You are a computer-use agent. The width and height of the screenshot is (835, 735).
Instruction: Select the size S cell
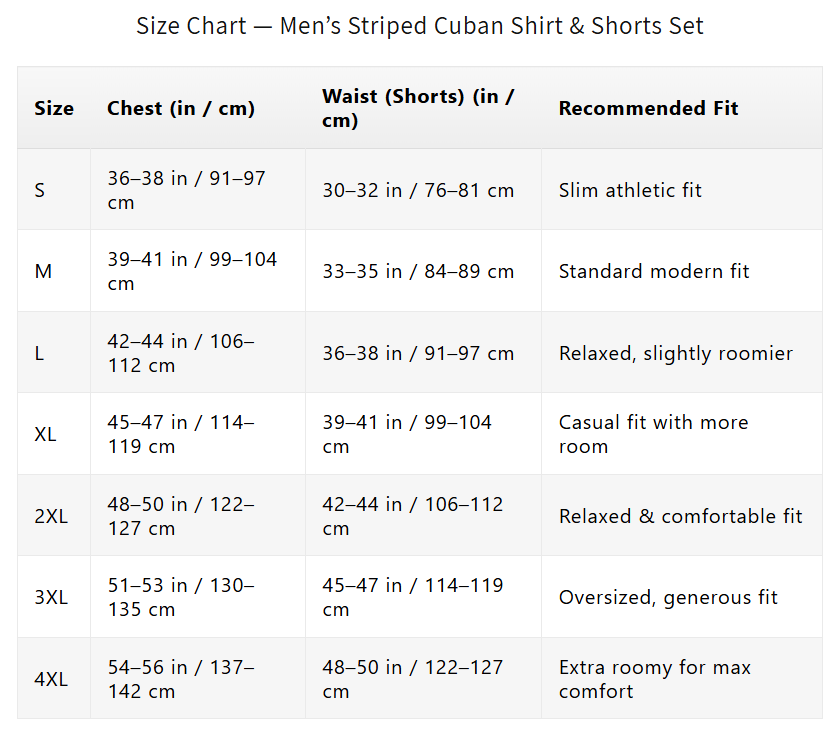click(x=40, y=190)
